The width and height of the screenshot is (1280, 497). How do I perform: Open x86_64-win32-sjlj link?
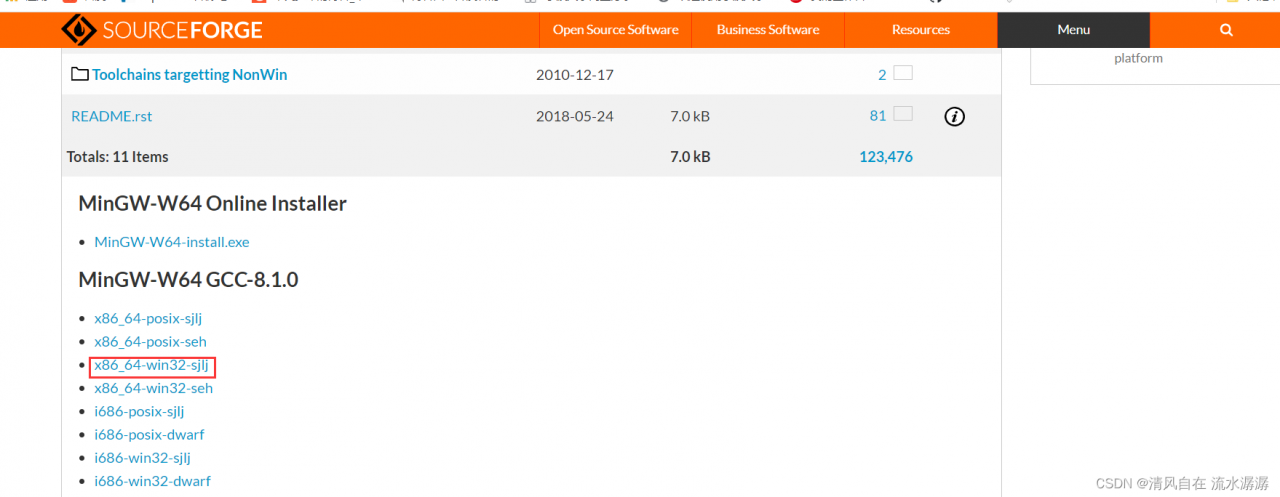click(152, 365)
